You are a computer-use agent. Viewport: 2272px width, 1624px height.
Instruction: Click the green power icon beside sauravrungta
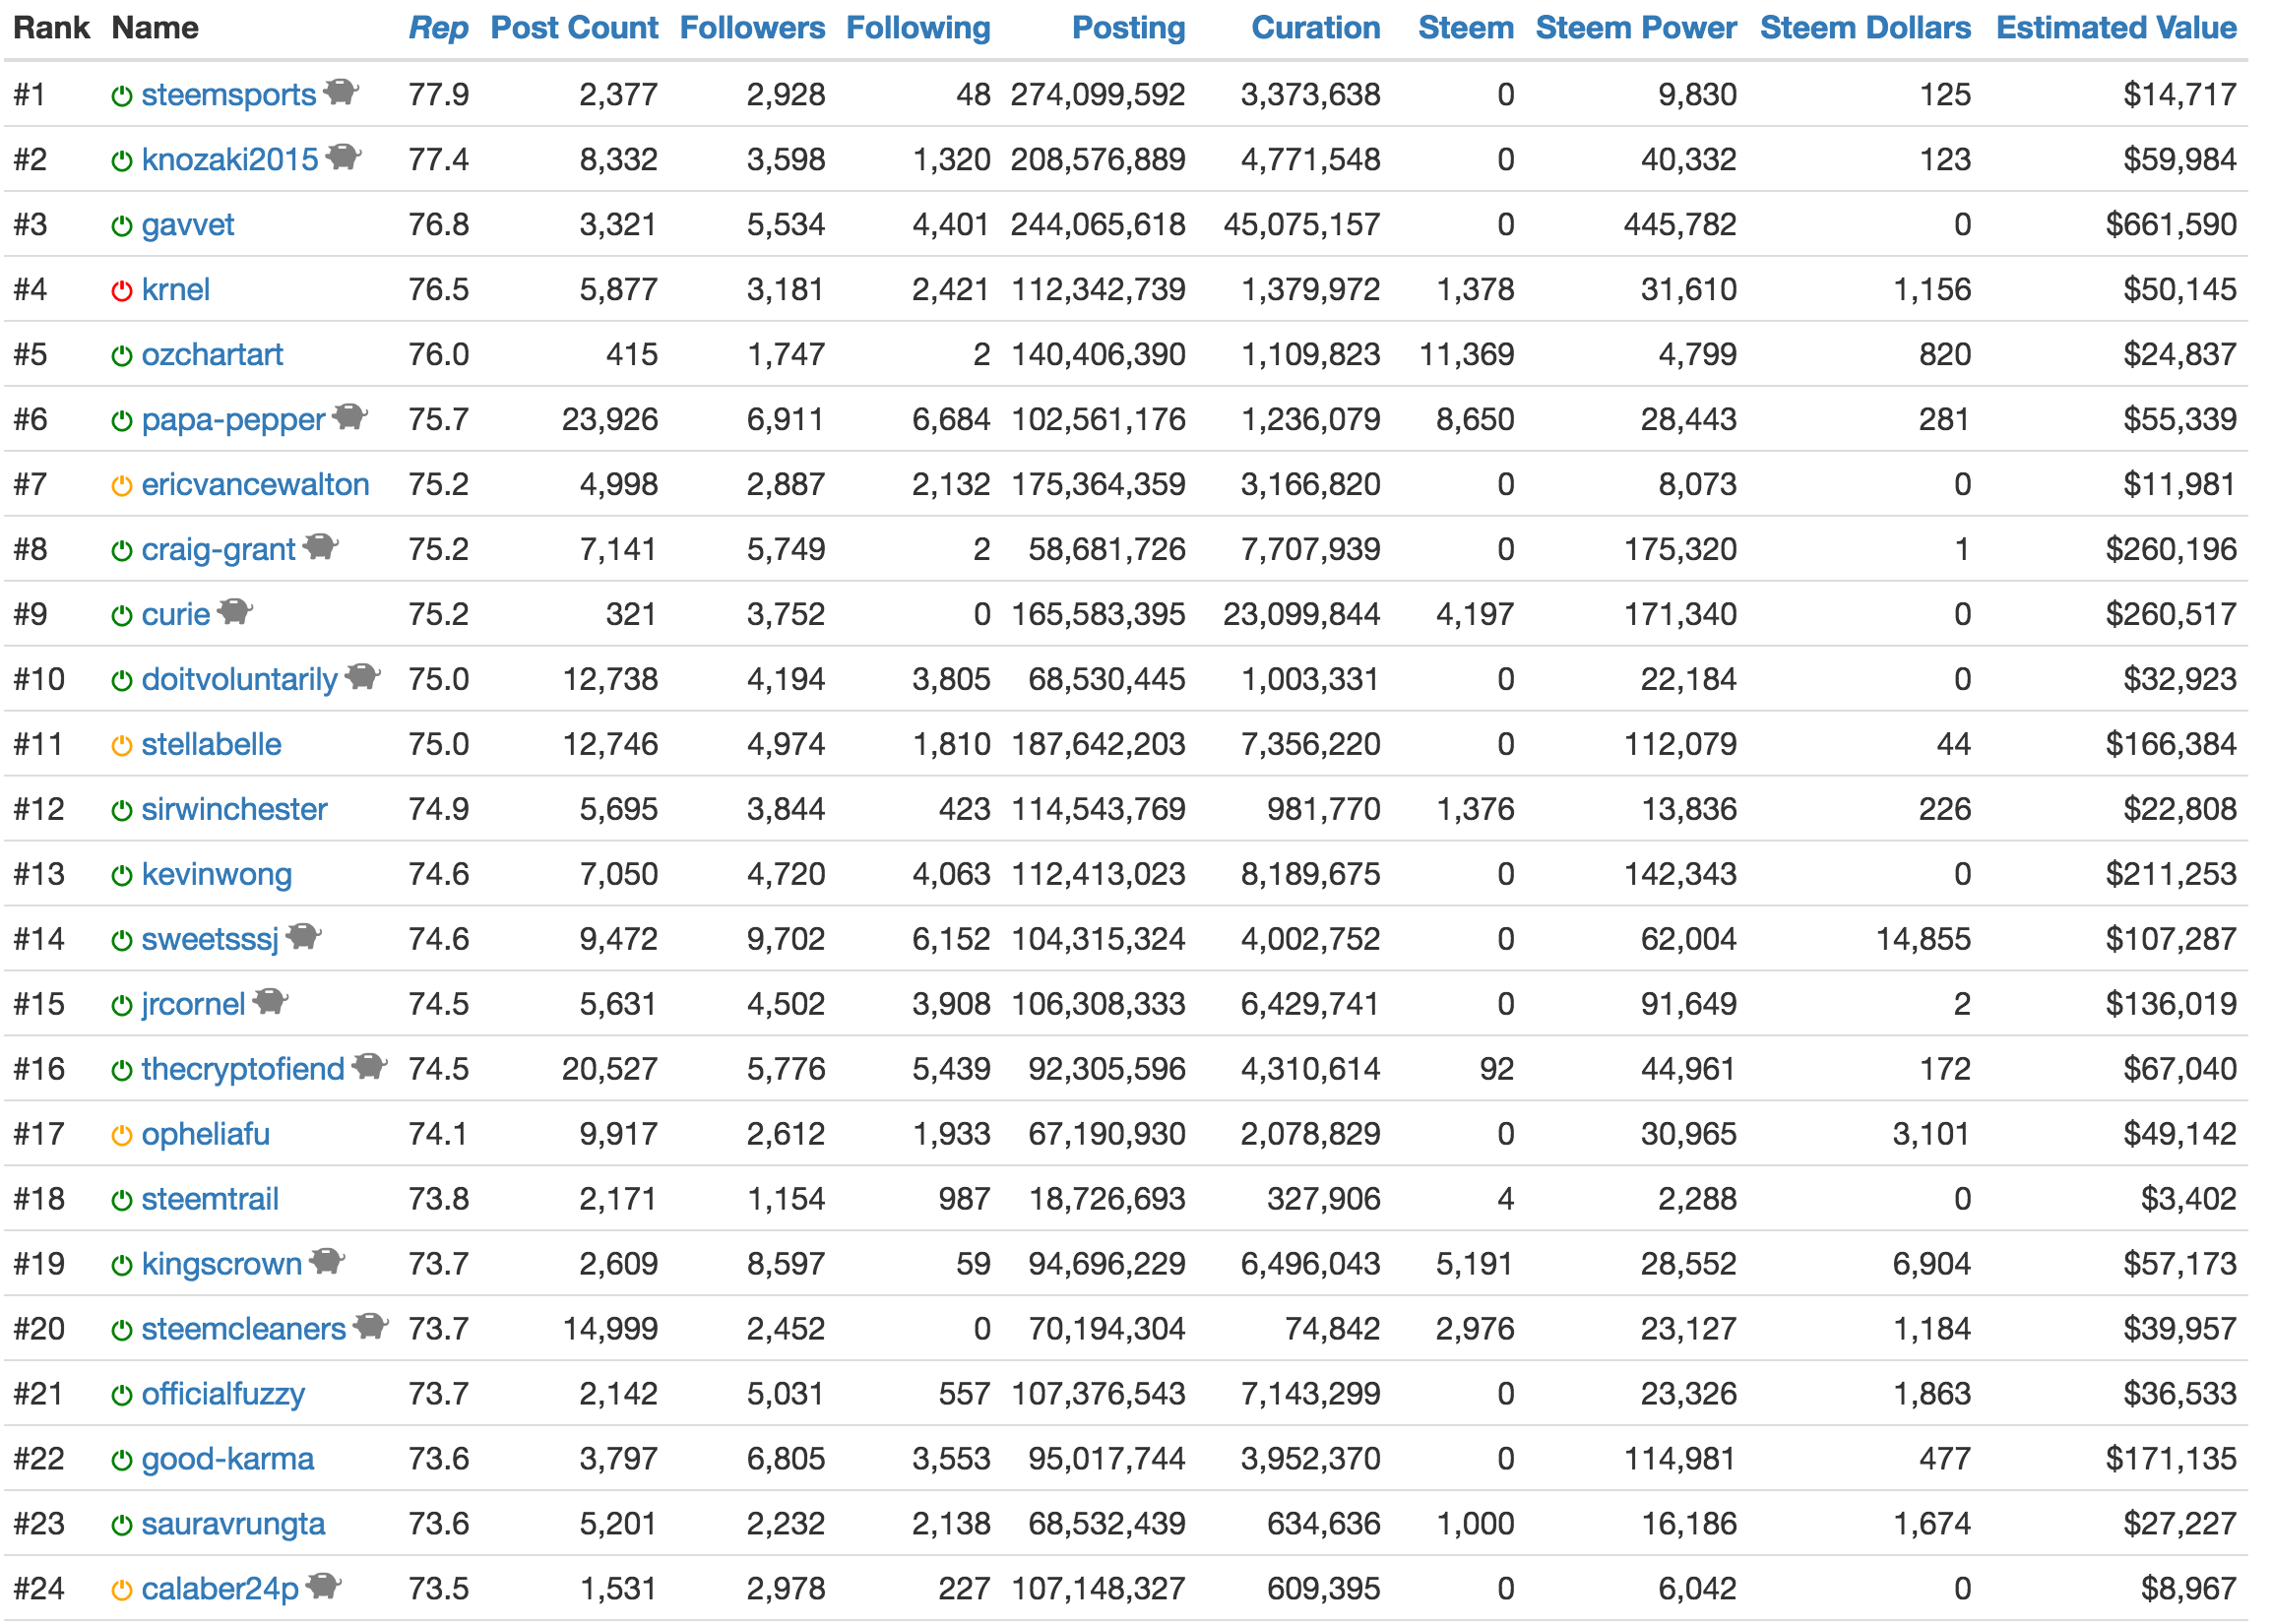122,1526
